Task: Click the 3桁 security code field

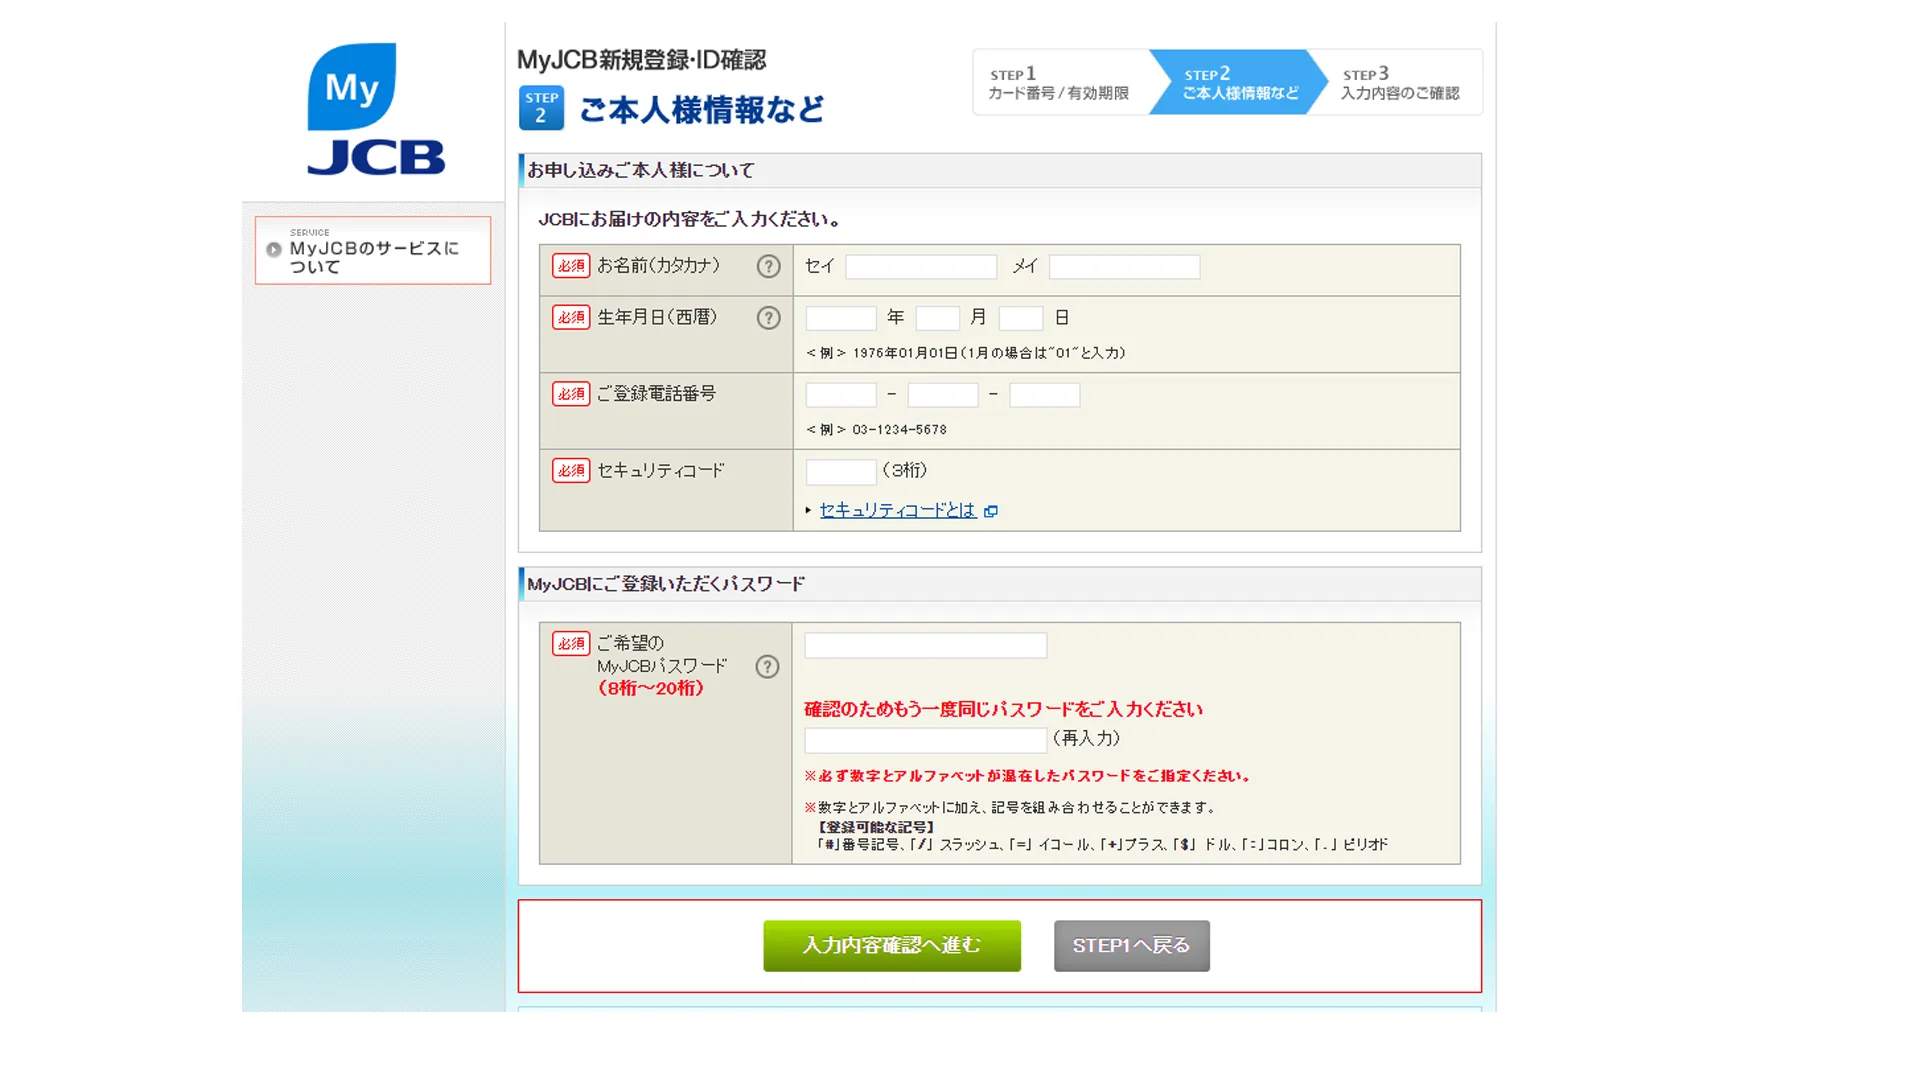Action: pos(841,472)
